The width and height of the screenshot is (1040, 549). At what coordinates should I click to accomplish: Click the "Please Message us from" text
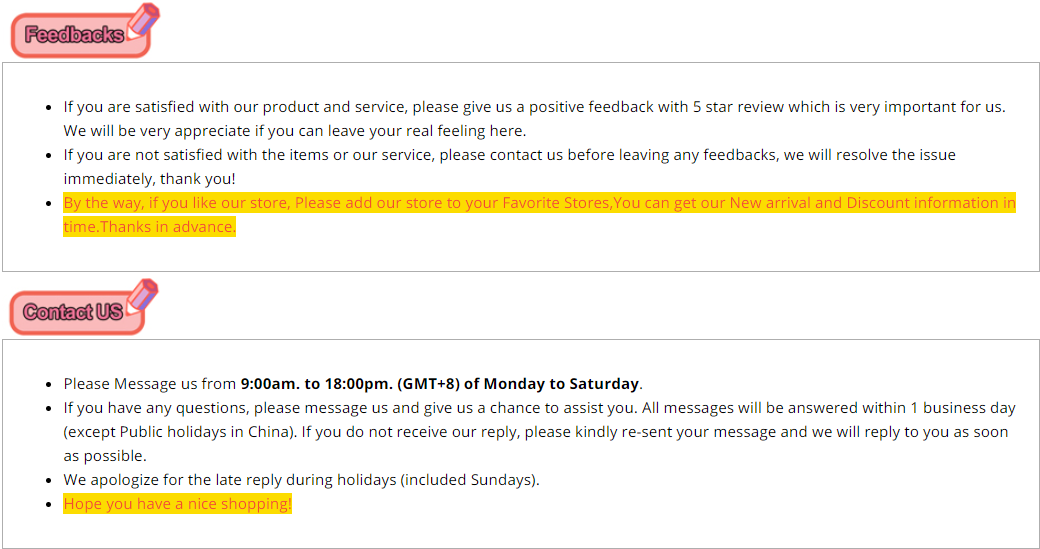[x=150, y=384]
